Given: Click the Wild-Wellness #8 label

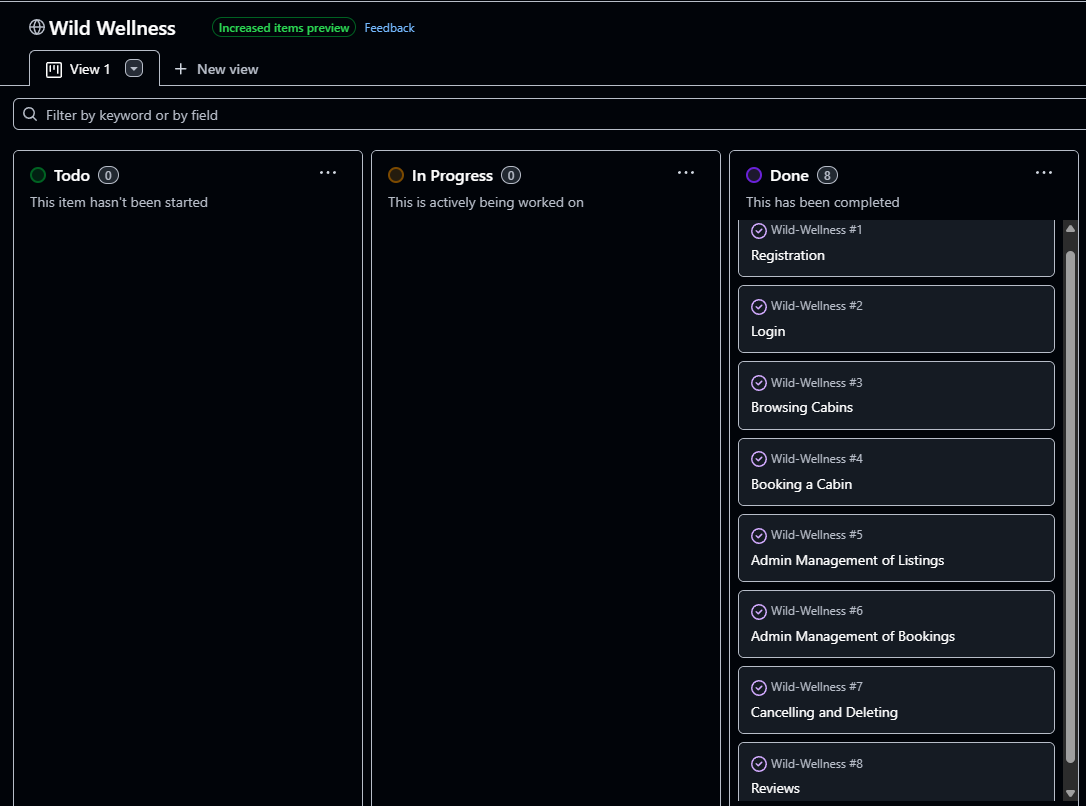Looking at the screenshot, I should tap(817, 764).
